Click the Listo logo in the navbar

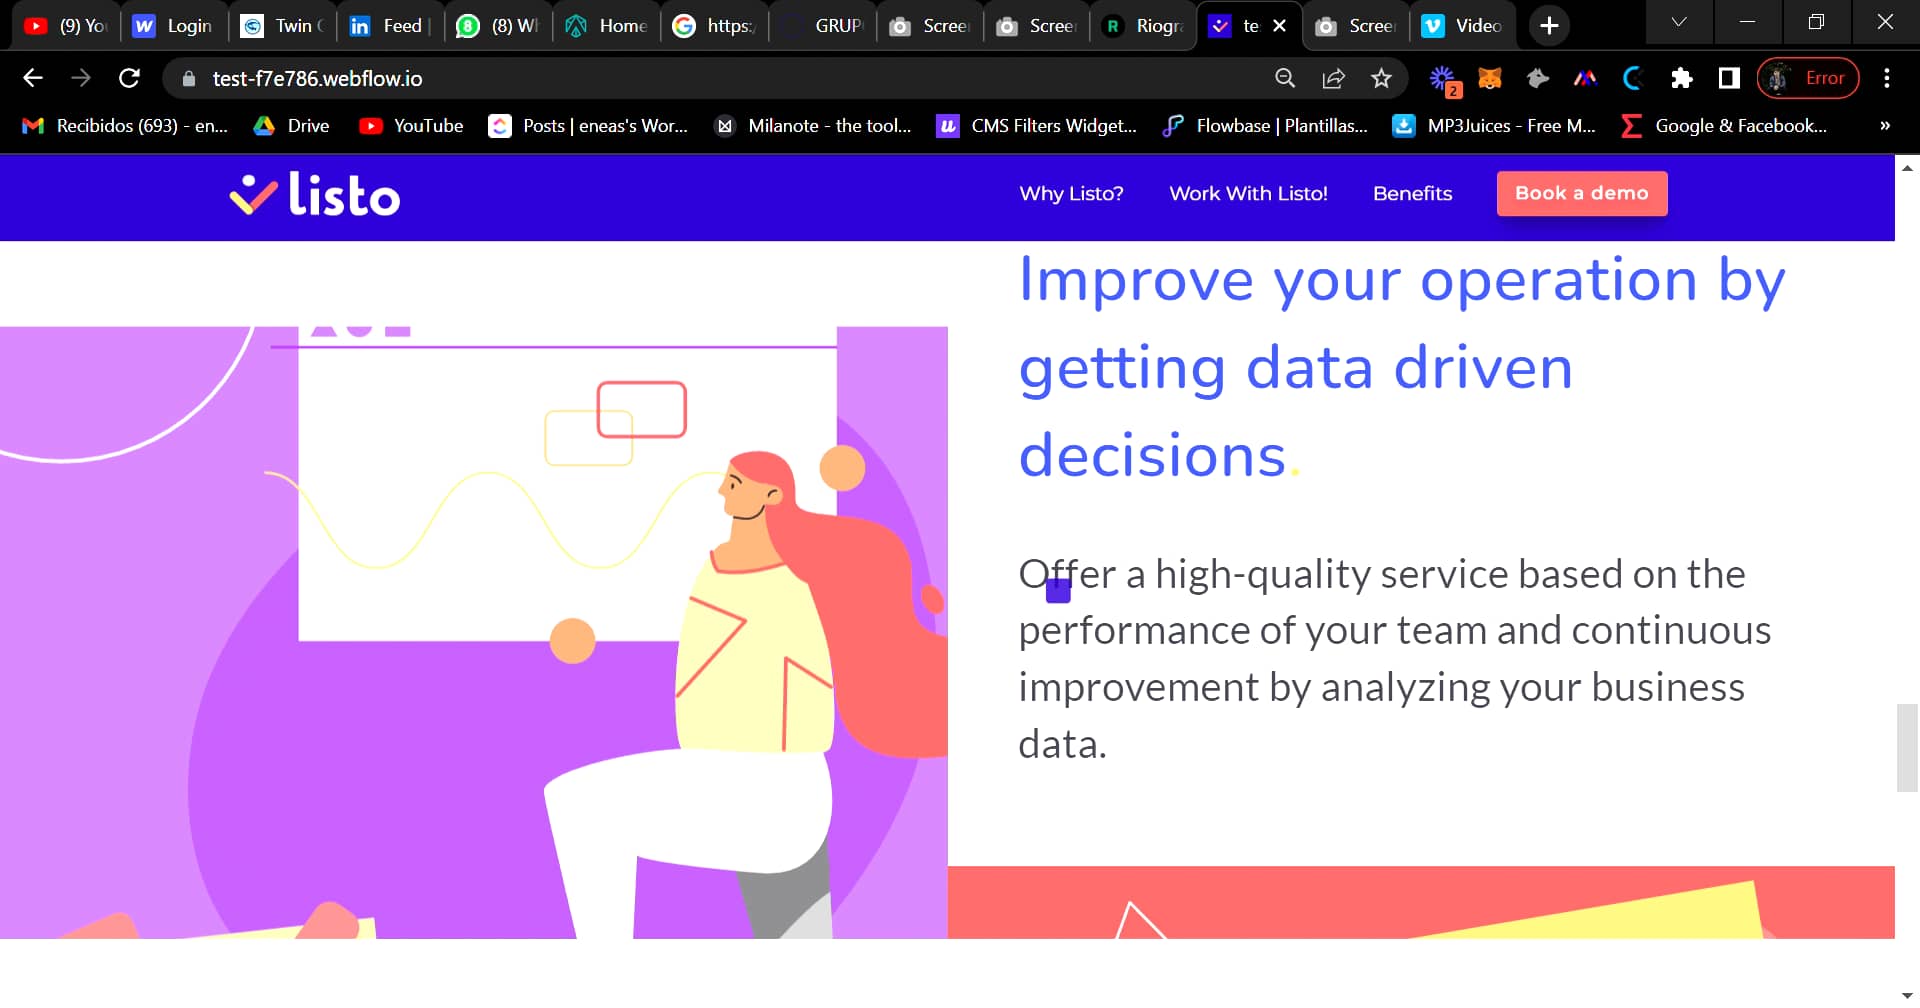coord(313,195)
